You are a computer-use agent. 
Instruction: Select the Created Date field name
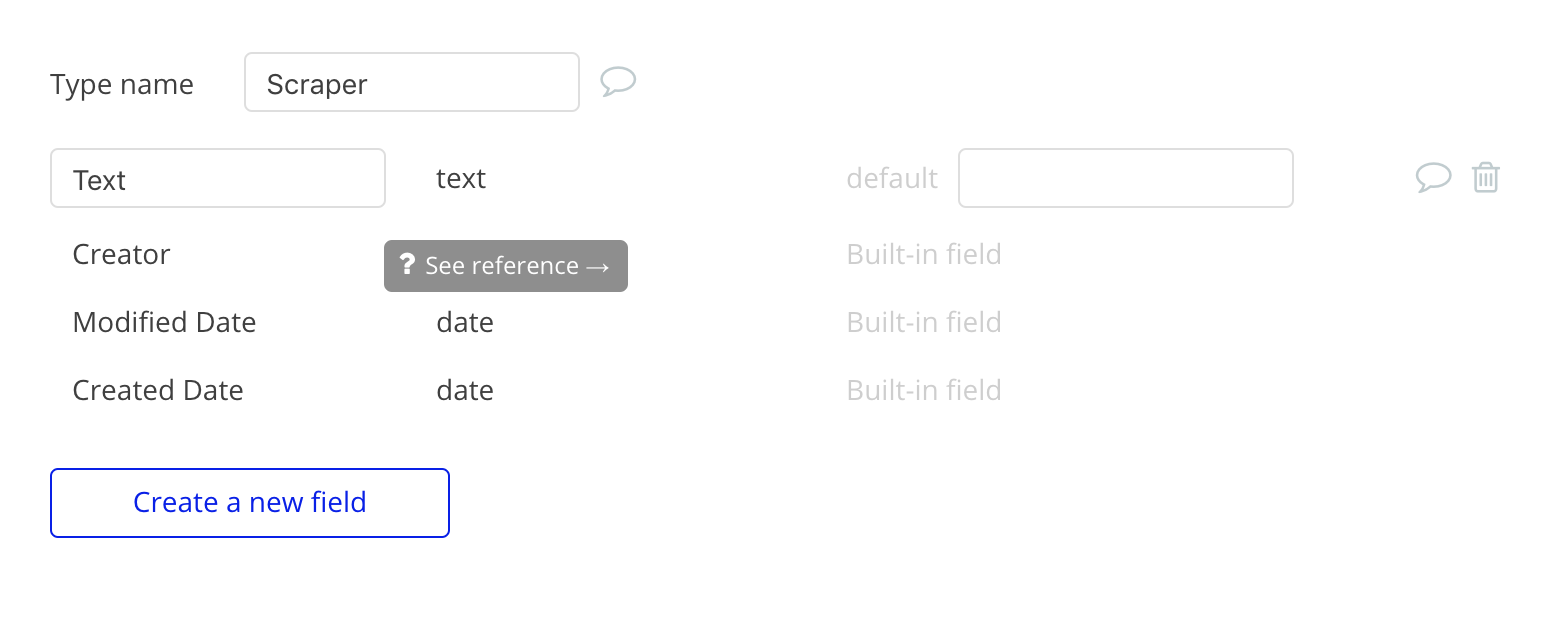(158, 390)
